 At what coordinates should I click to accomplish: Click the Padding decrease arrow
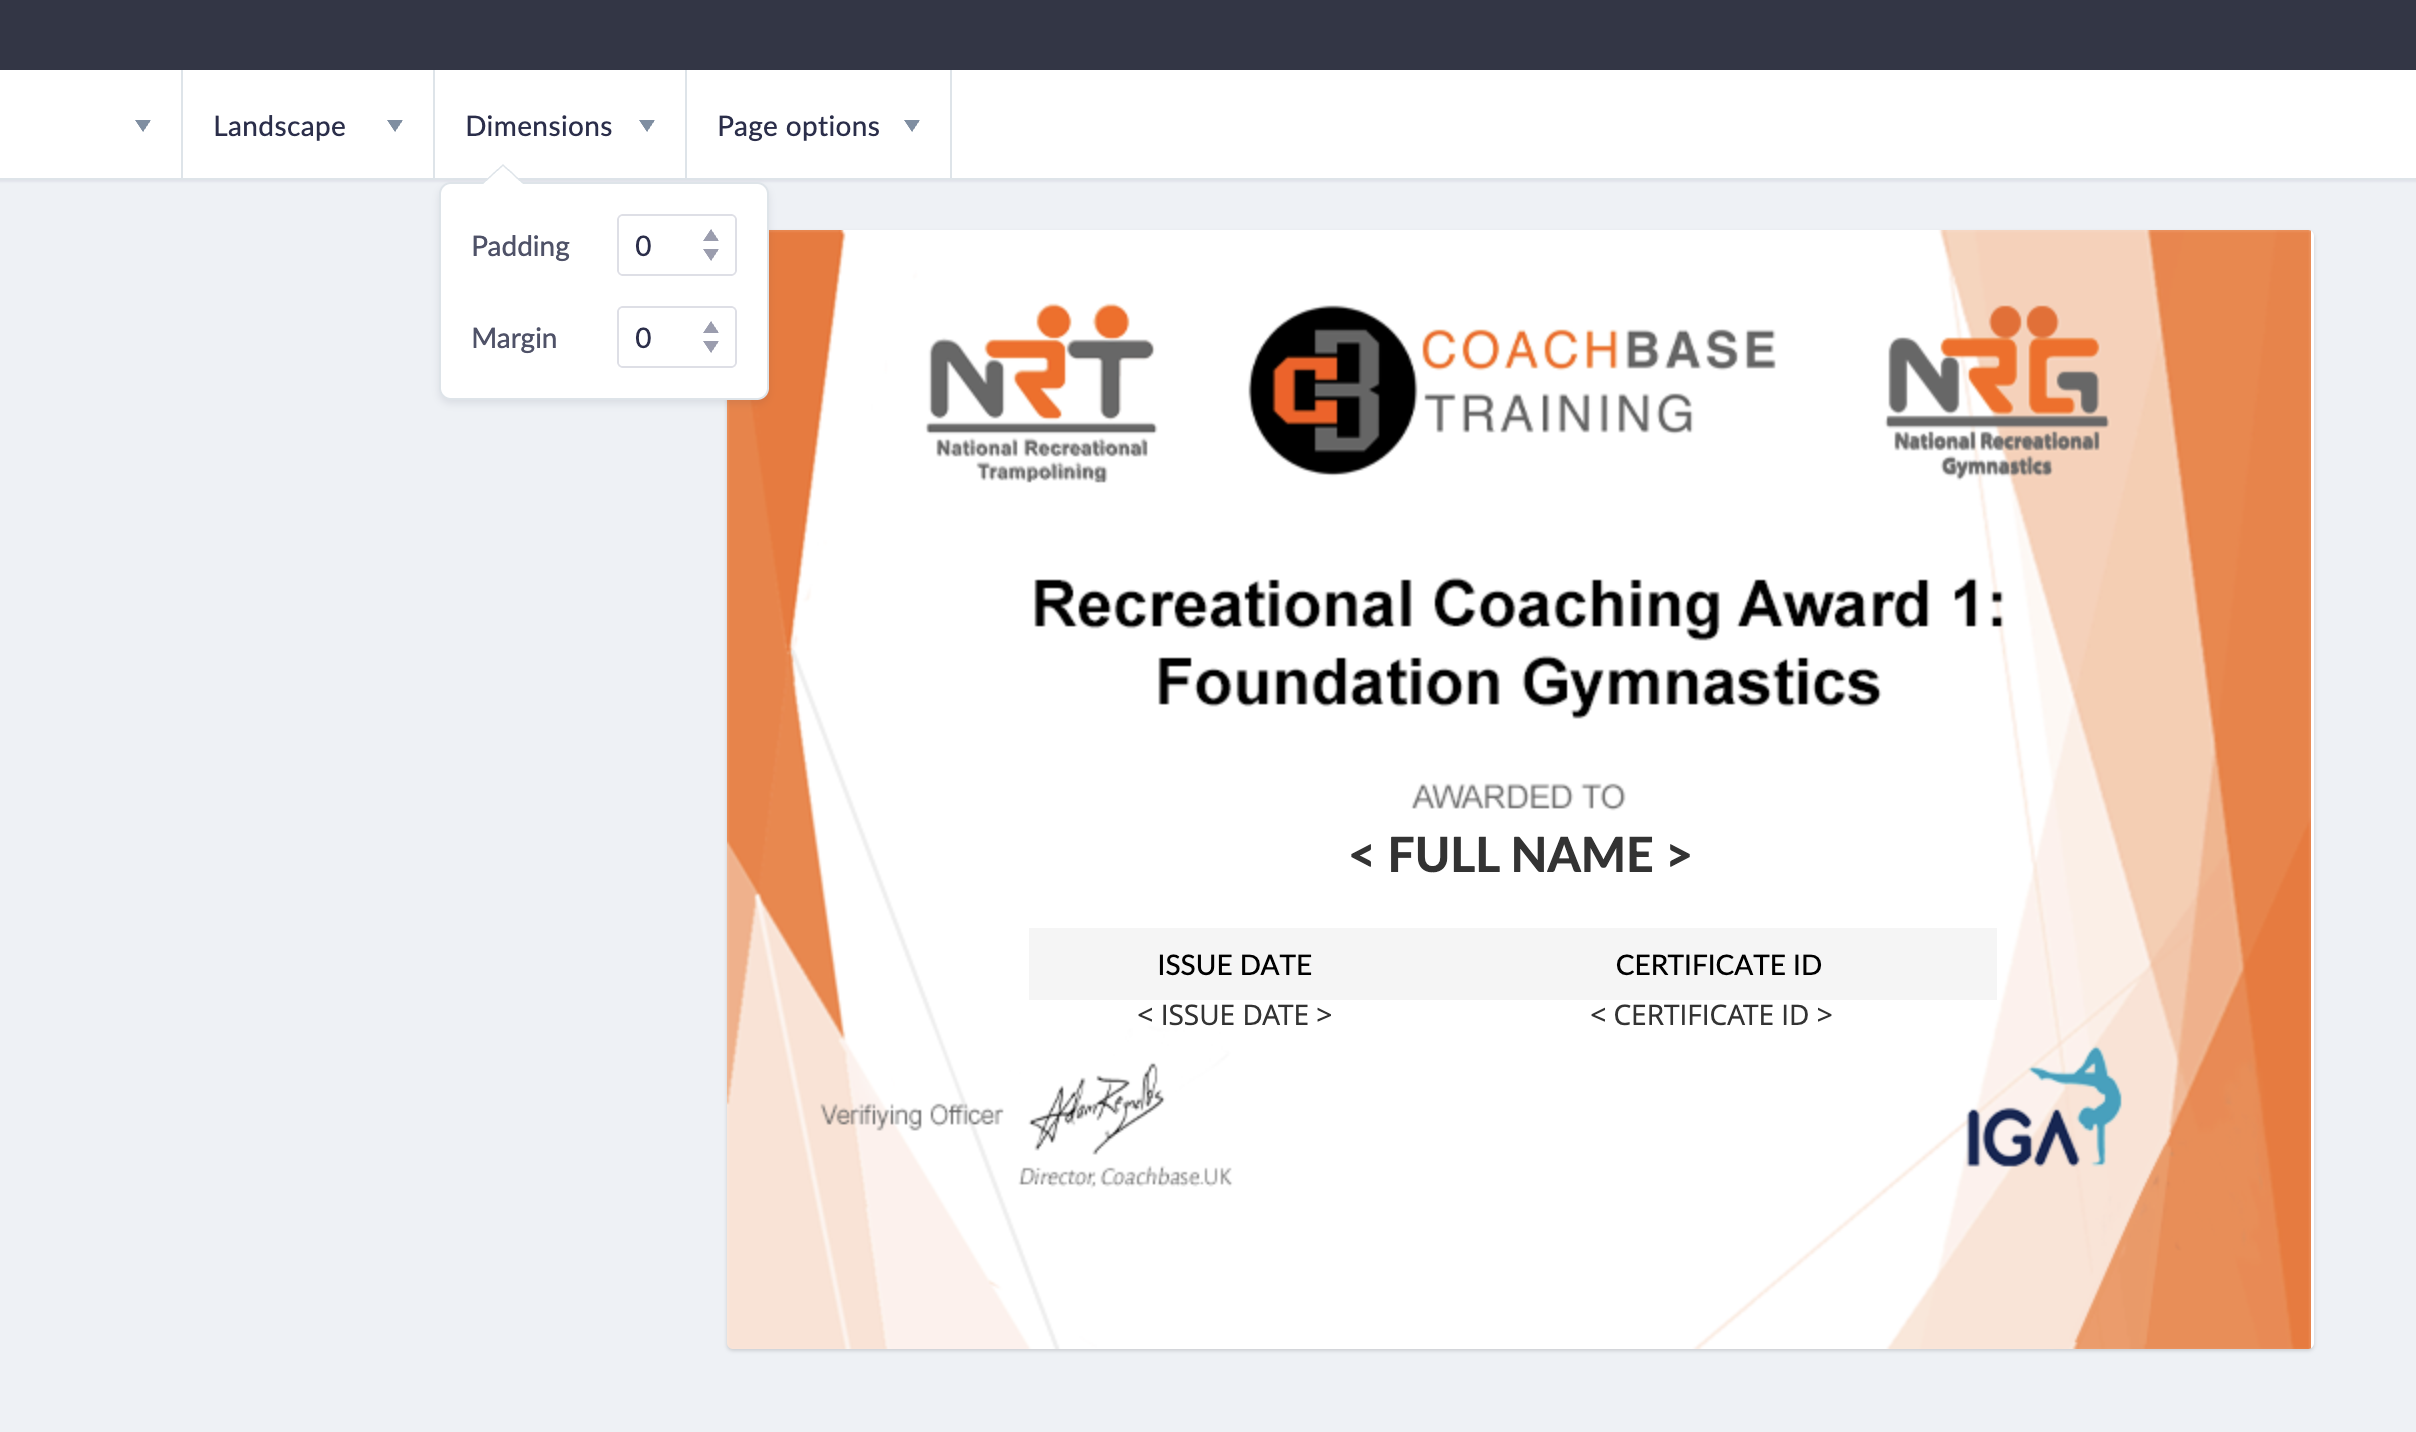[711, 255]
